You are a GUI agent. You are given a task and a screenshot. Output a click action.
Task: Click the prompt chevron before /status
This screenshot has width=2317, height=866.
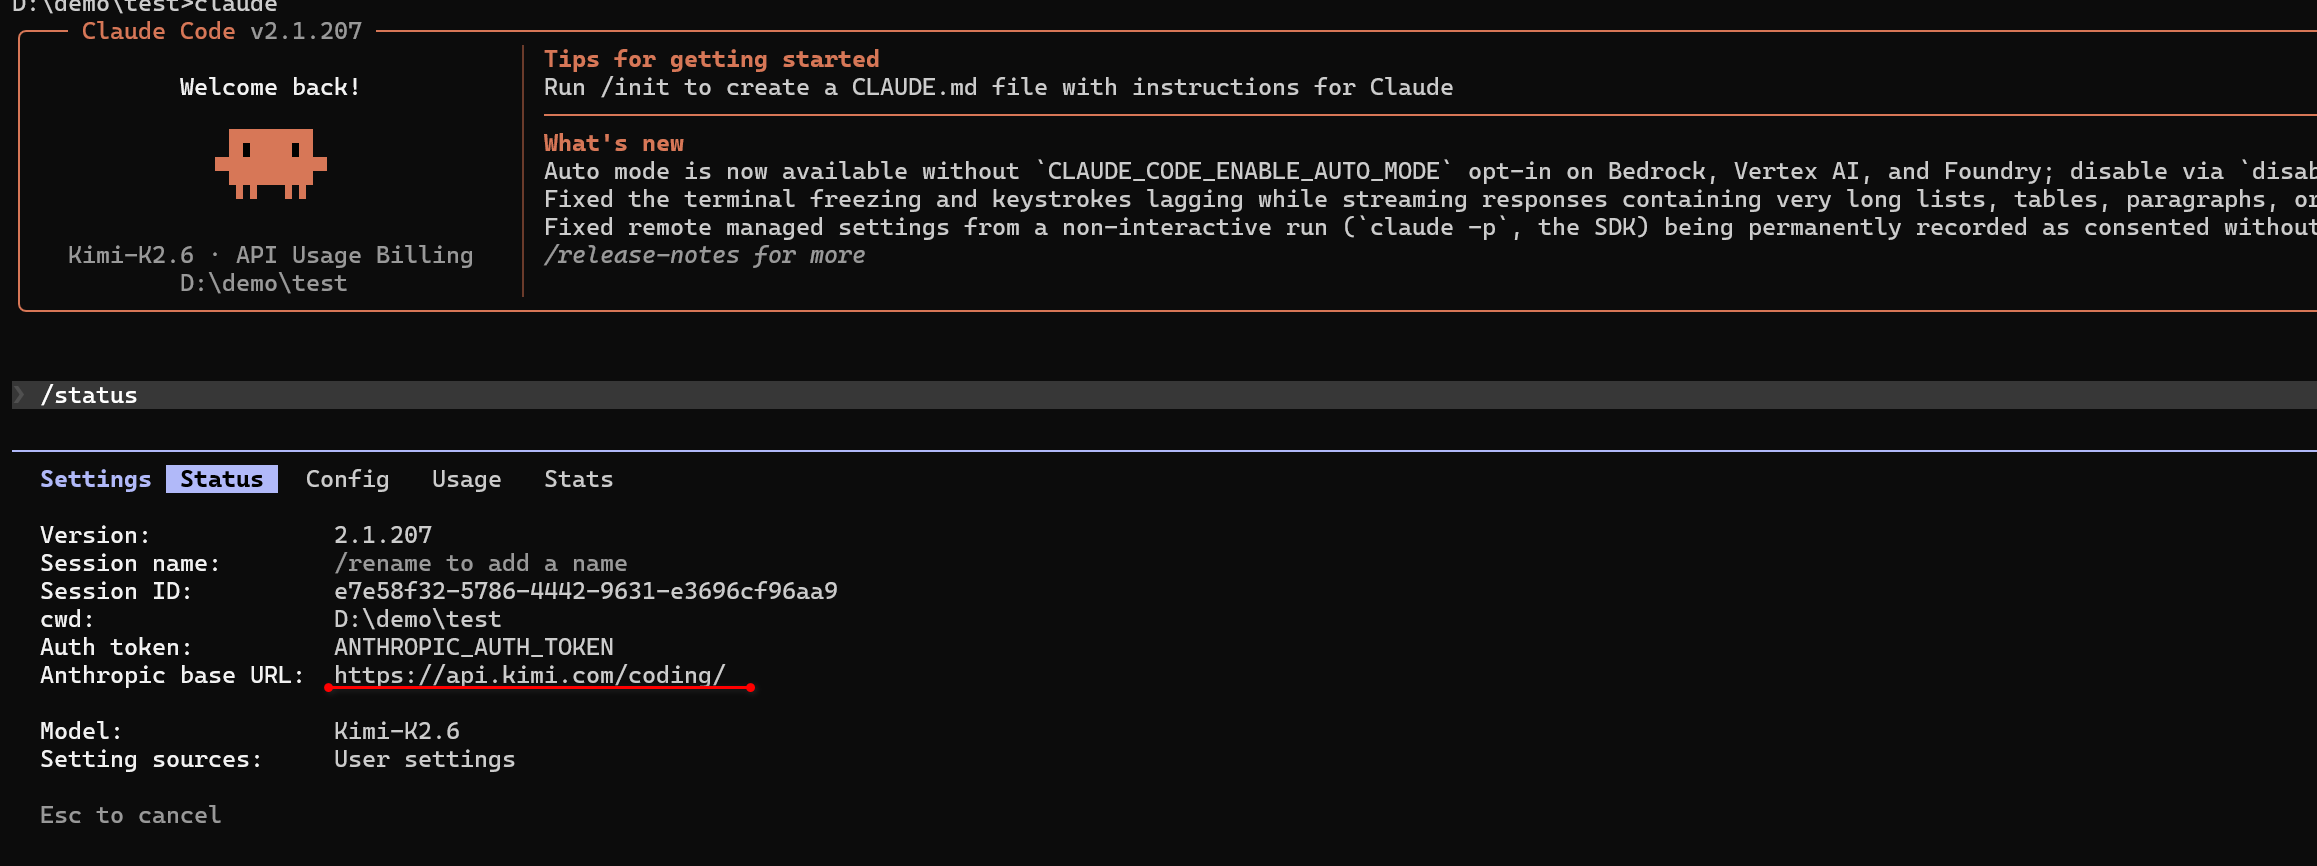coord(19,395)
